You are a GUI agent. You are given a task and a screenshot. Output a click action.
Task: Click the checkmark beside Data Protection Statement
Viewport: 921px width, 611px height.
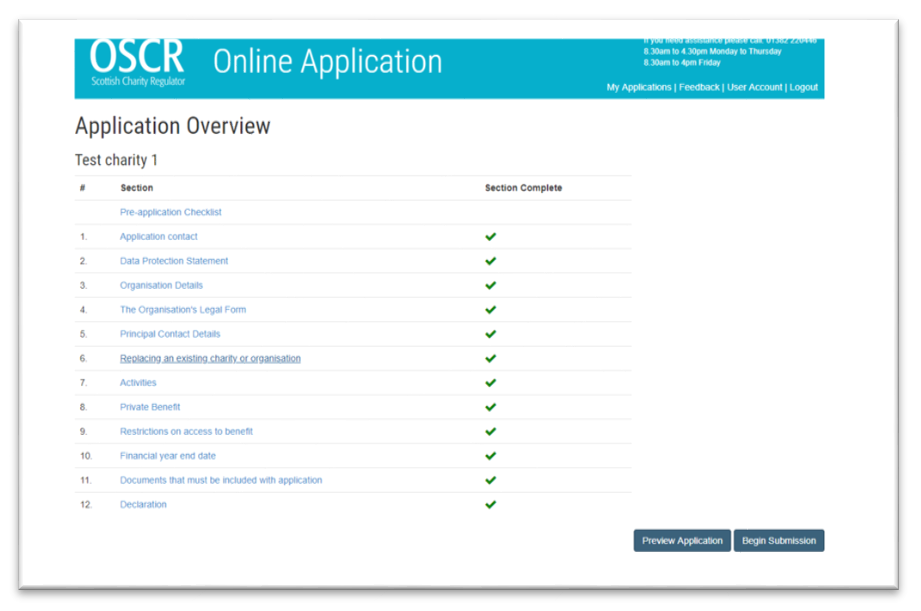(490, 260)
